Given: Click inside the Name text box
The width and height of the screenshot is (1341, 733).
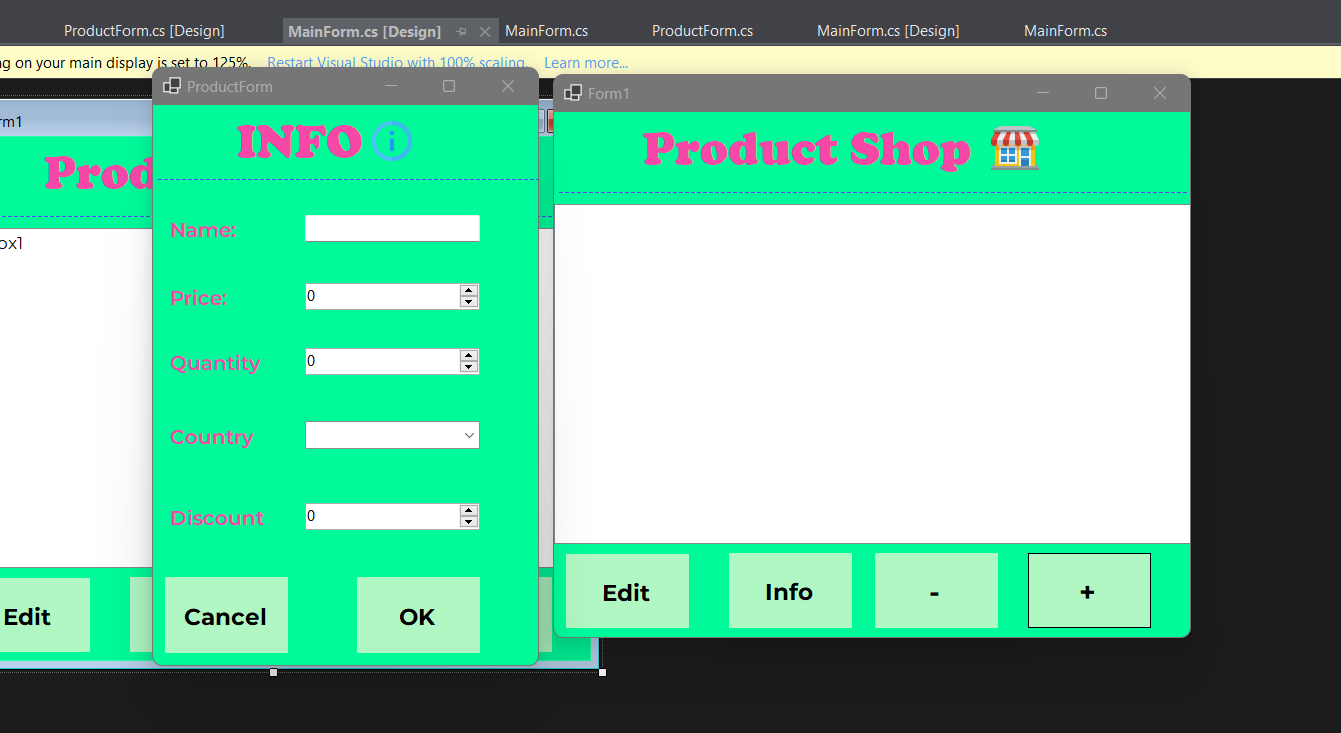Looking at the screenshot, I should pyautogui.click(x=392, y=228).
